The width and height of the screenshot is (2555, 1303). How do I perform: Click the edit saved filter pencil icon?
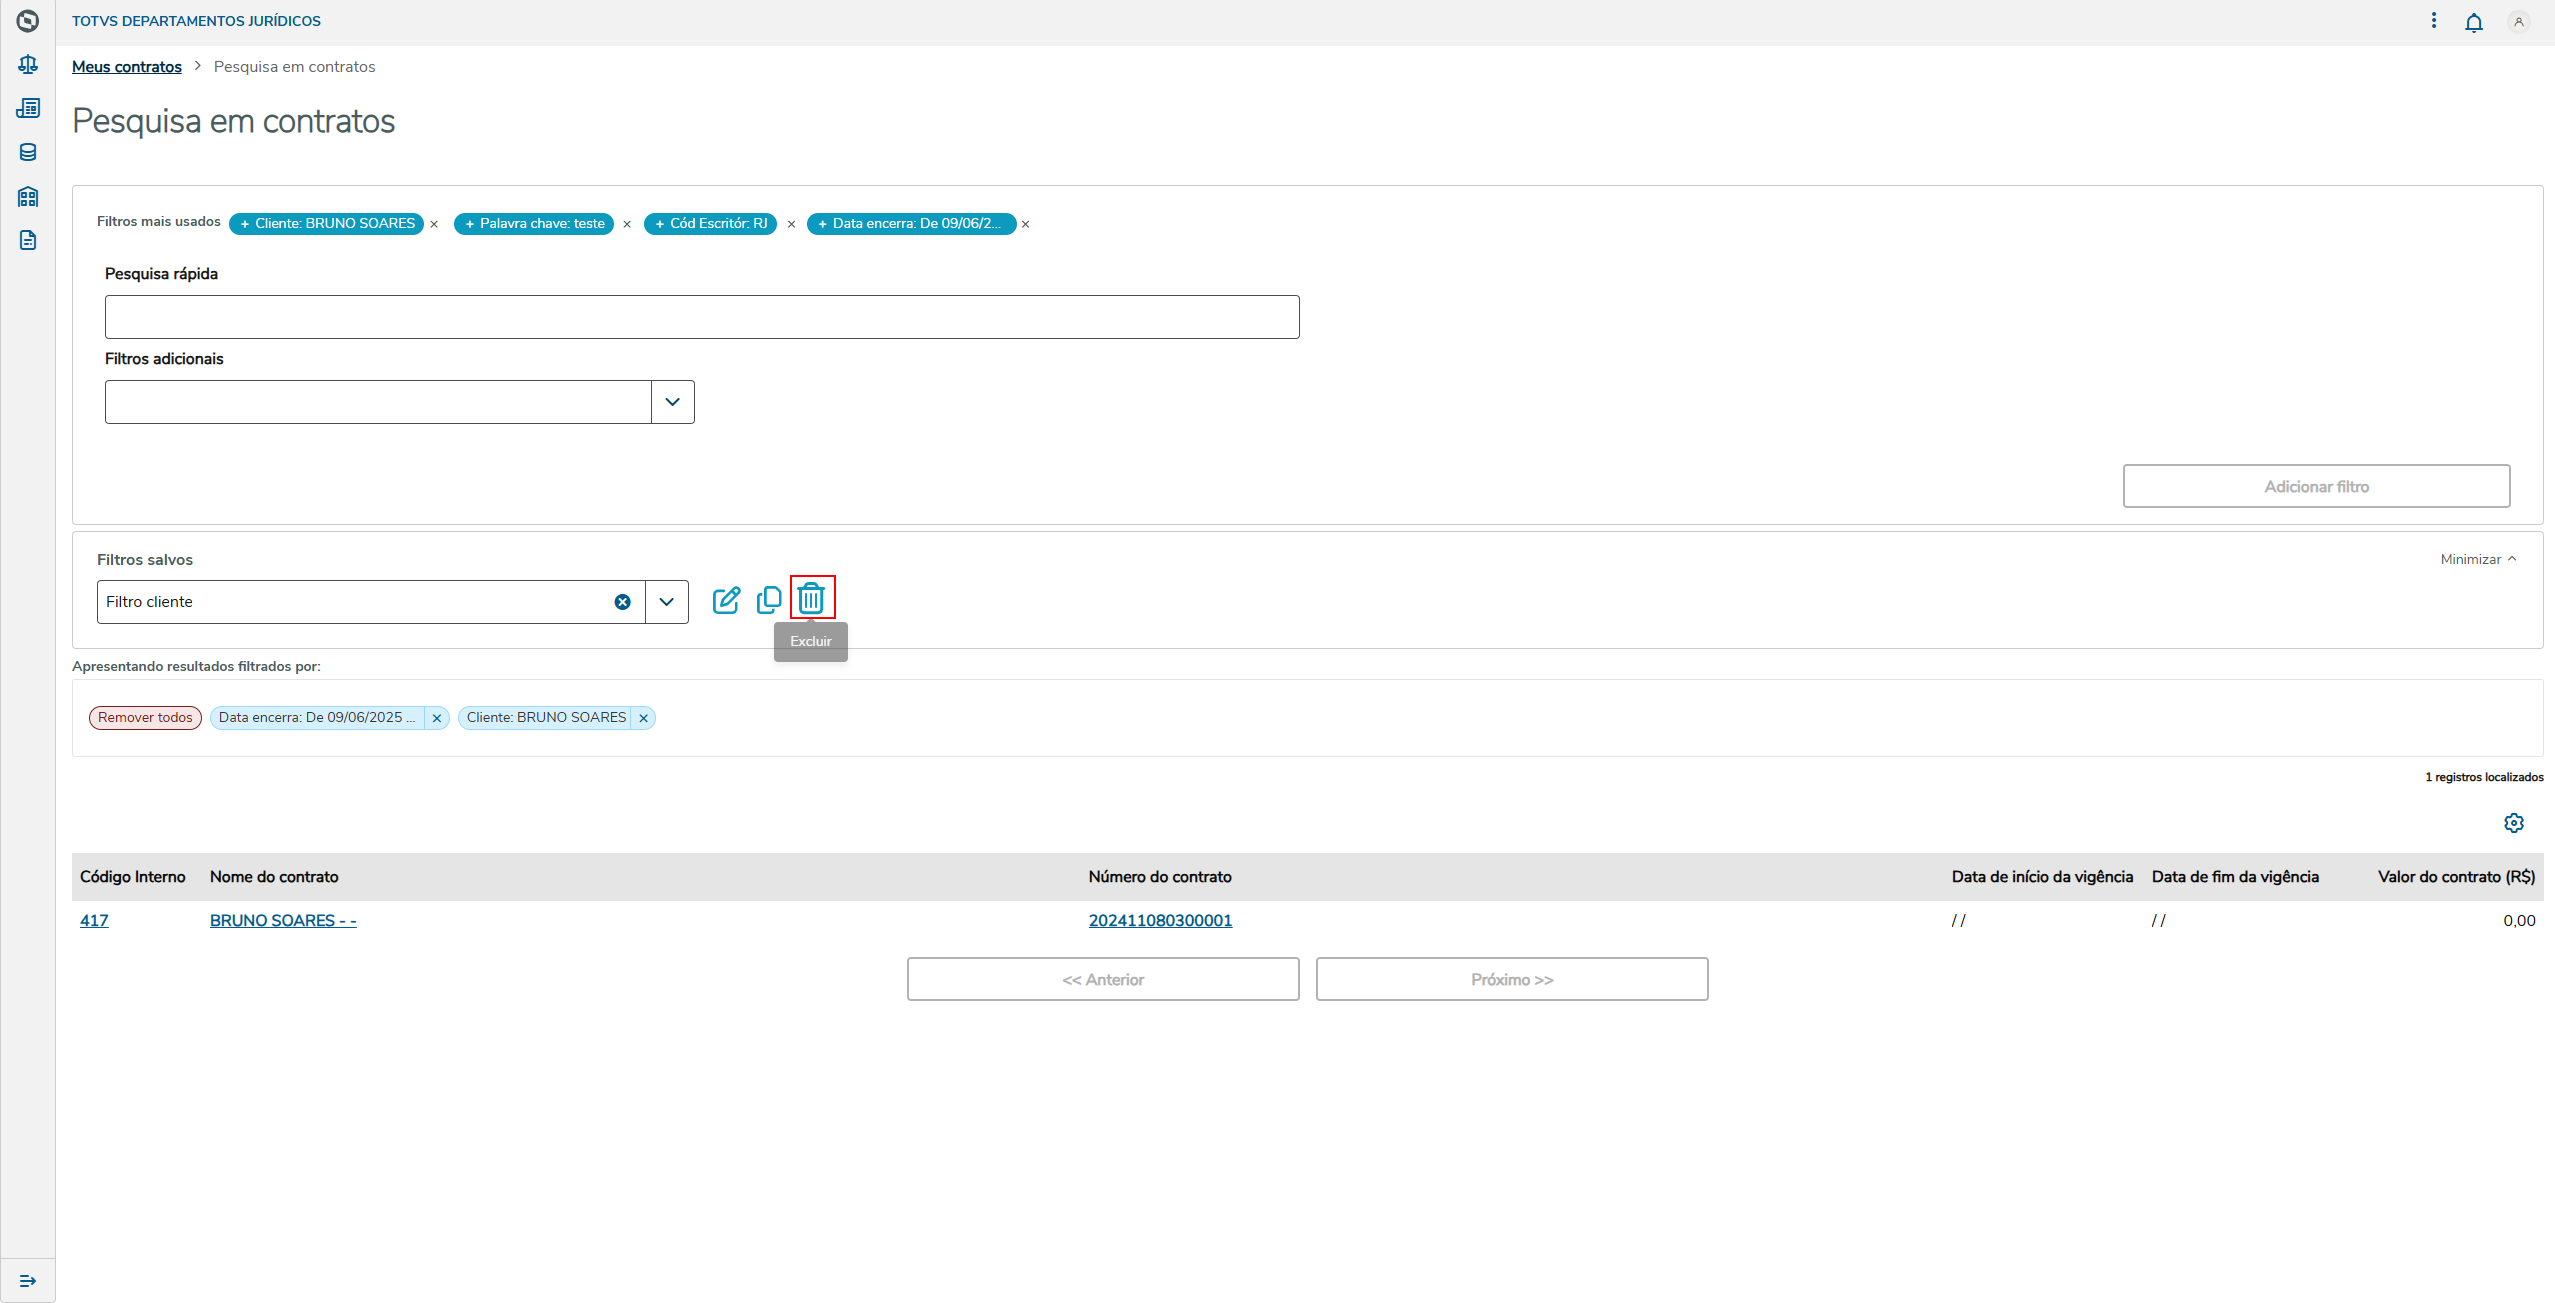(726, 600)
